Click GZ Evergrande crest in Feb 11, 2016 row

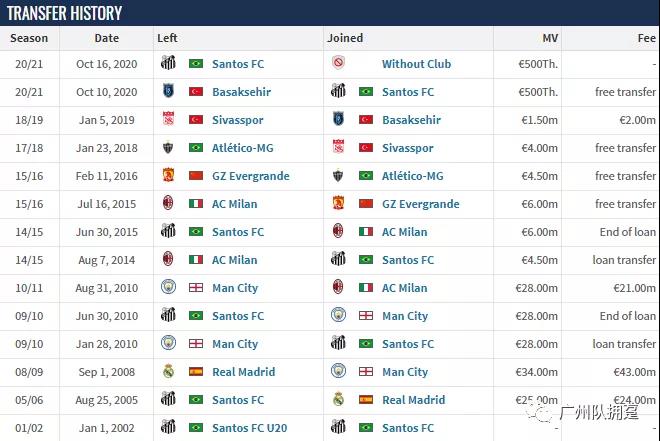[168, 175]
